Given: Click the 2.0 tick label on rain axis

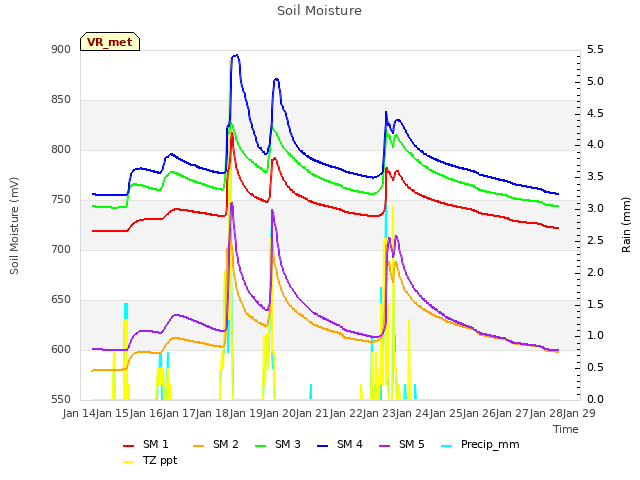Looking at the screenshot, I should (x=596, y=272).
